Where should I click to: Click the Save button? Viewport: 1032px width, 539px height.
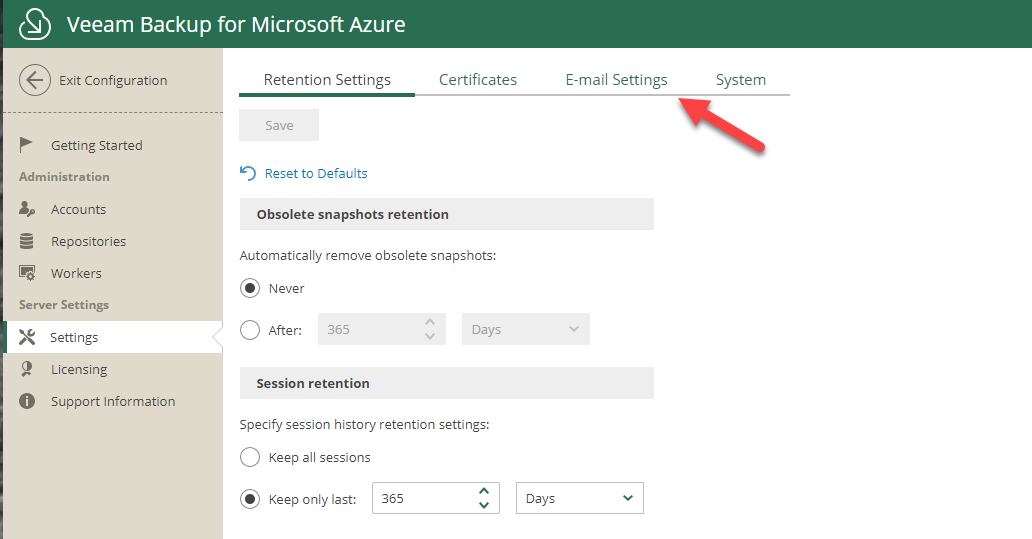279,125
